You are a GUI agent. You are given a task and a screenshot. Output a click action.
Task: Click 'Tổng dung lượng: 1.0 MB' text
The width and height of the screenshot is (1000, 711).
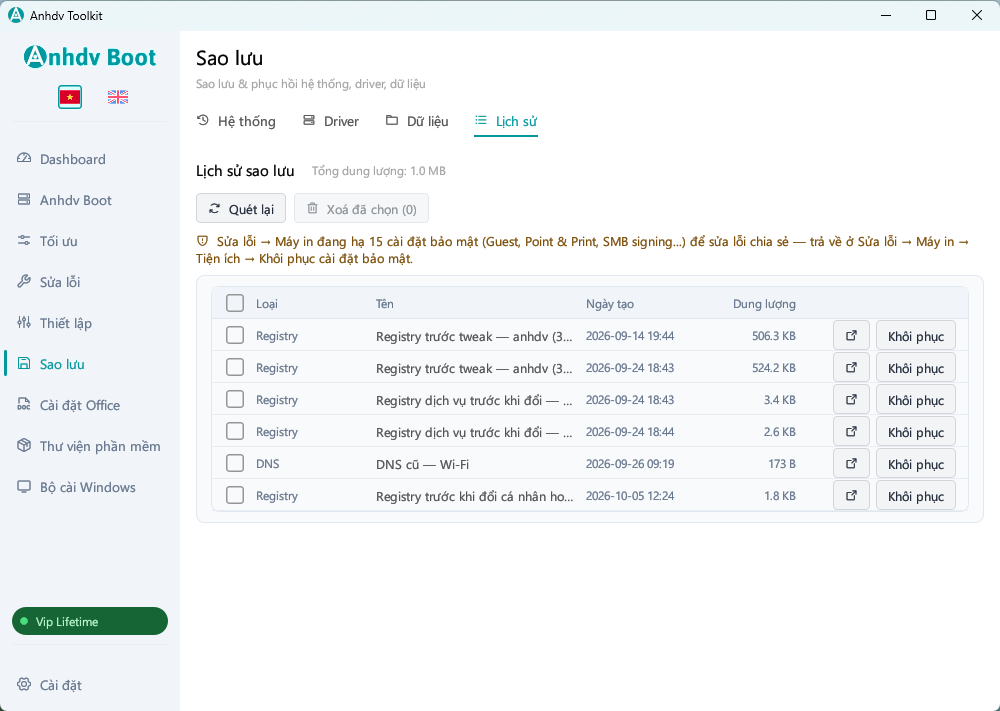click(379, 171)
